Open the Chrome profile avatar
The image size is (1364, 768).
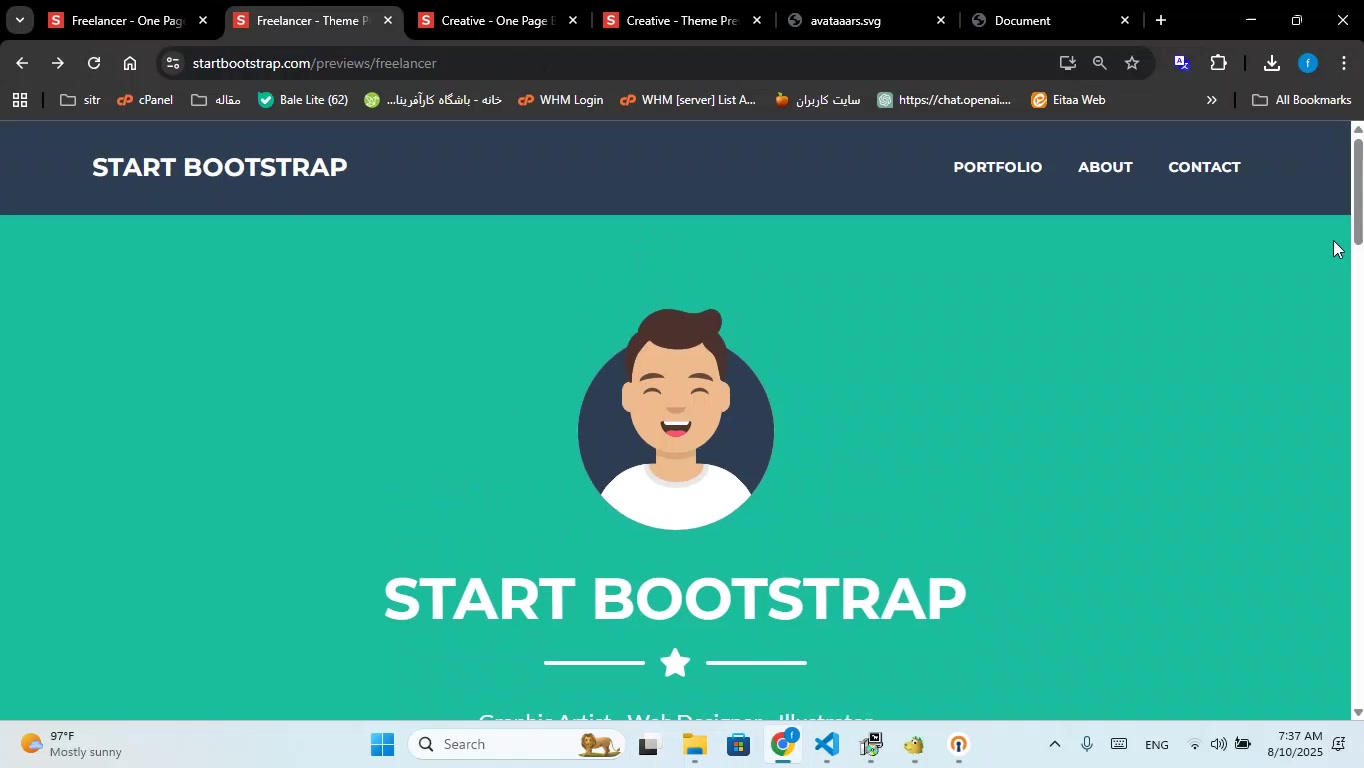click(x=1308, y=63)
